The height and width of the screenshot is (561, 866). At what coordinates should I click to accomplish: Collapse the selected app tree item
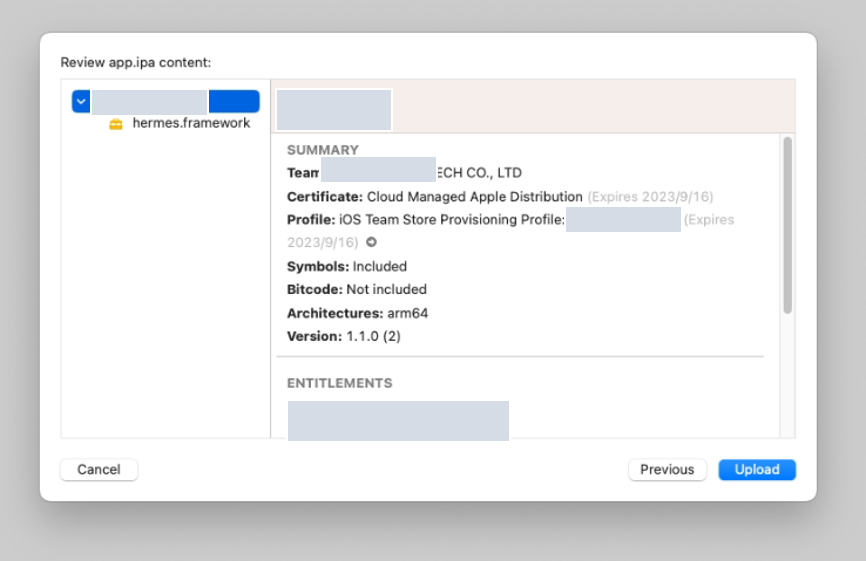click(x=81, y=101)
